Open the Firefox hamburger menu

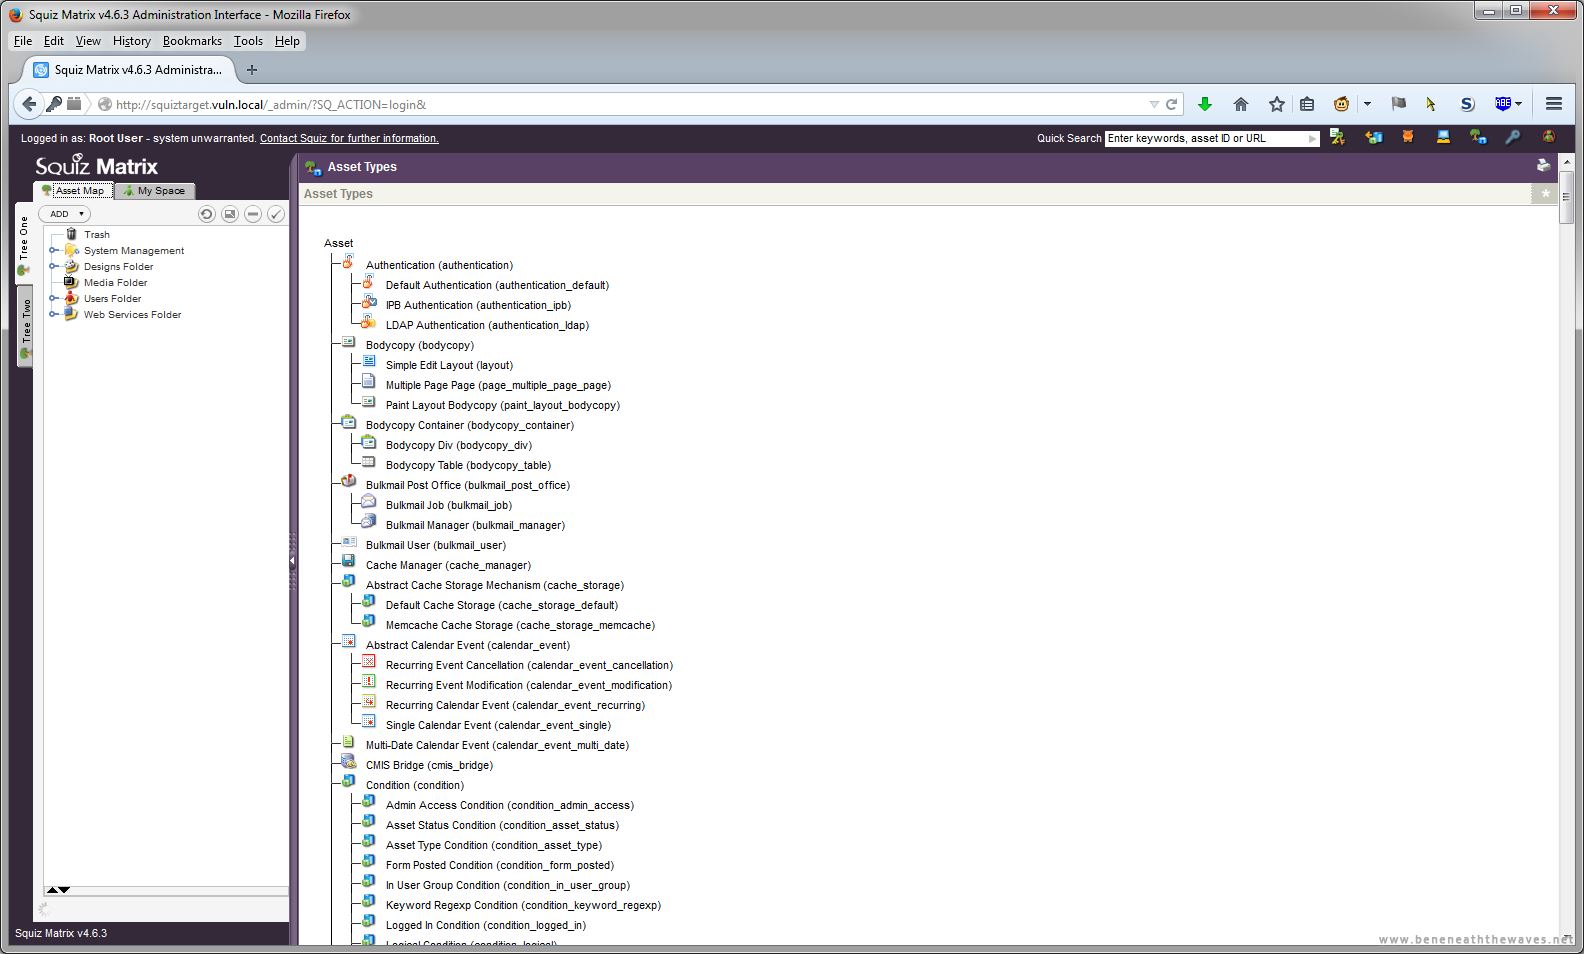click(1554, 104)
